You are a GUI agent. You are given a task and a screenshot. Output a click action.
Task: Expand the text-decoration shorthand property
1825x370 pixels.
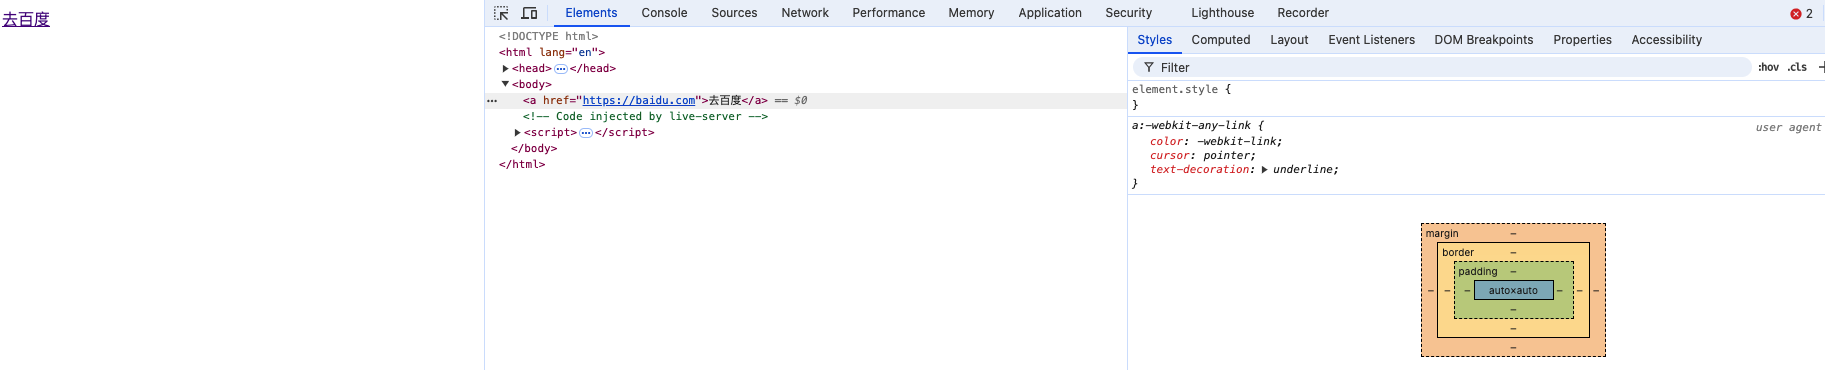coord(1265,170)
